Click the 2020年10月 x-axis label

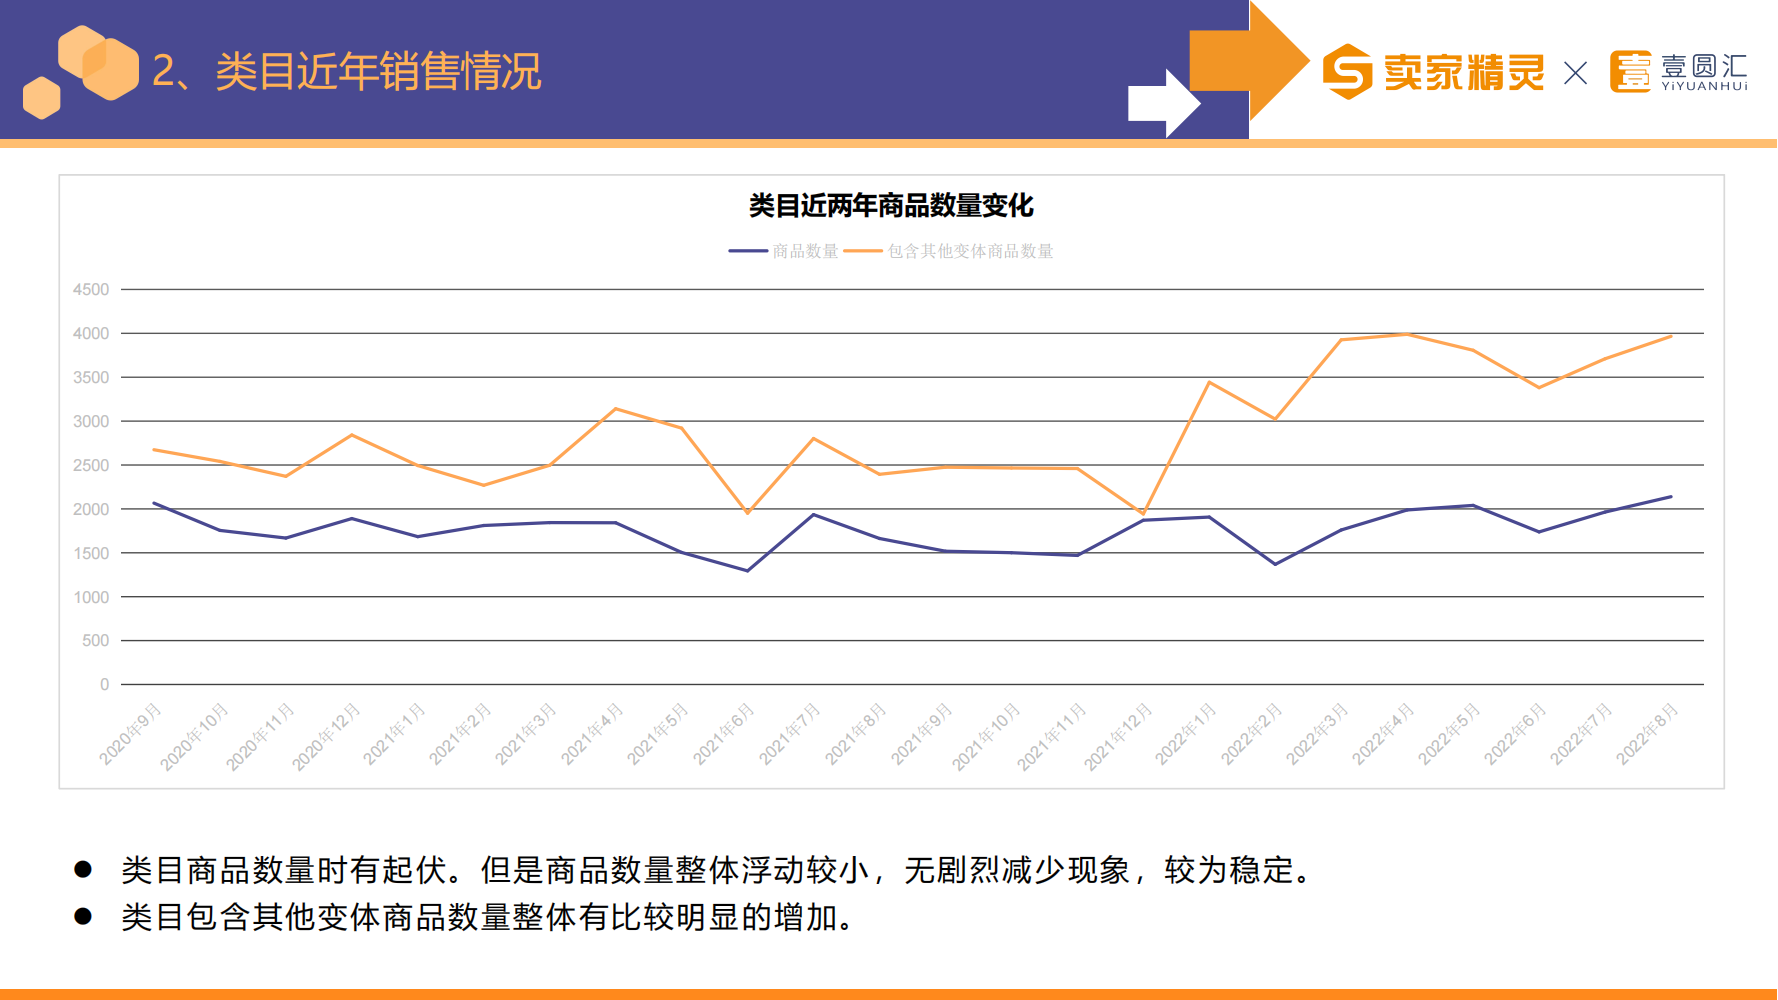point(194,737)
